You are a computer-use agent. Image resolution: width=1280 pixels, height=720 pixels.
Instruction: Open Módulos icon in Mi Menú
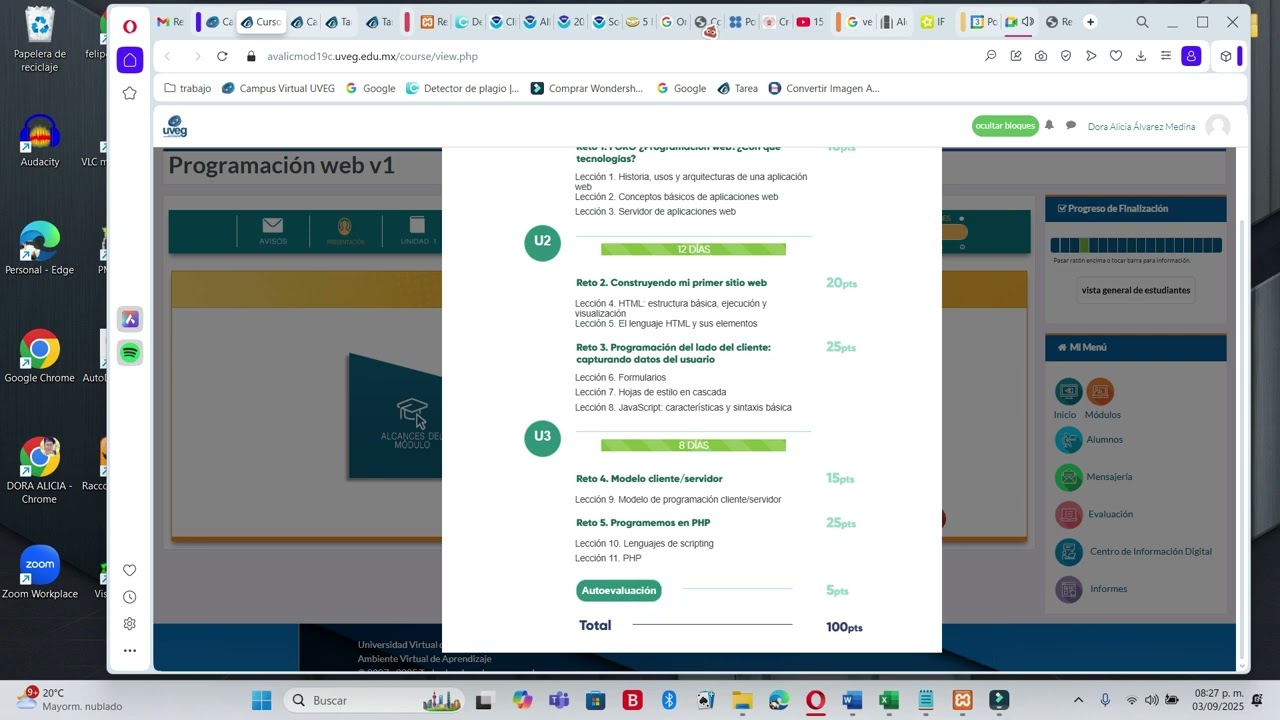coord(1100,391)
